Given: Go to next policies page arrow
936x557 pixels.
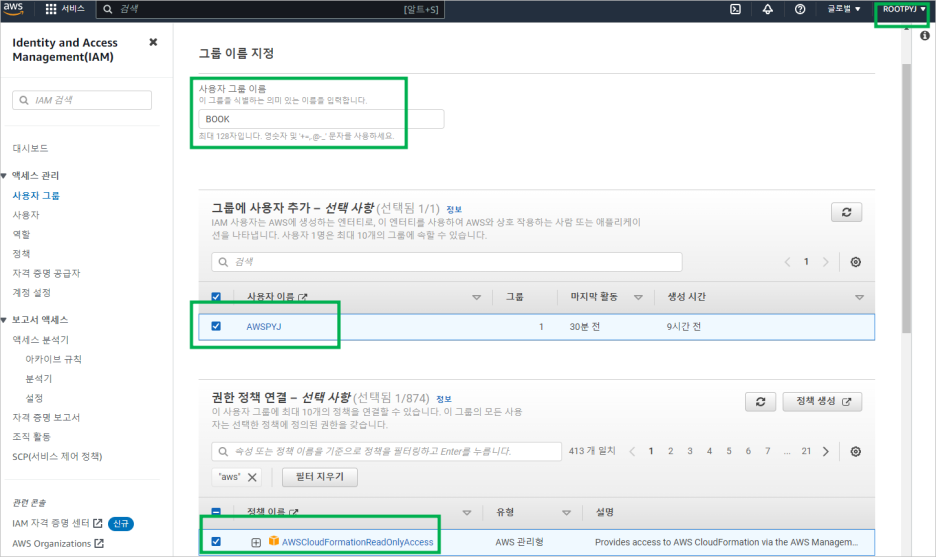Looking at the screenshot, I should click(826, 451).
